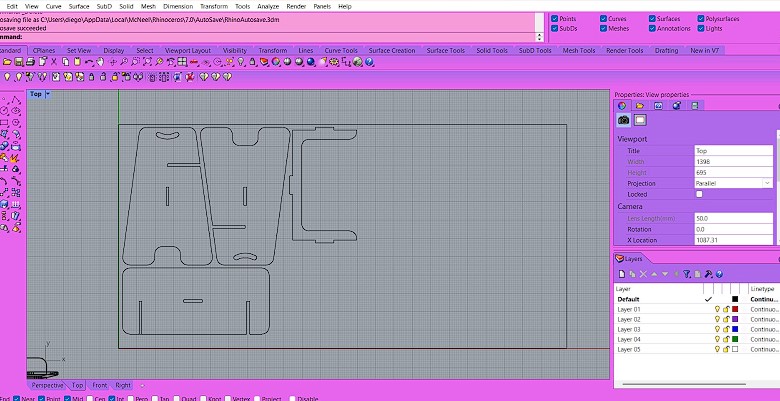Click Layer 02 purple color swatch
Image resolution: width=780 pixels, height=401 pixels.
click(x=736, y=319)
